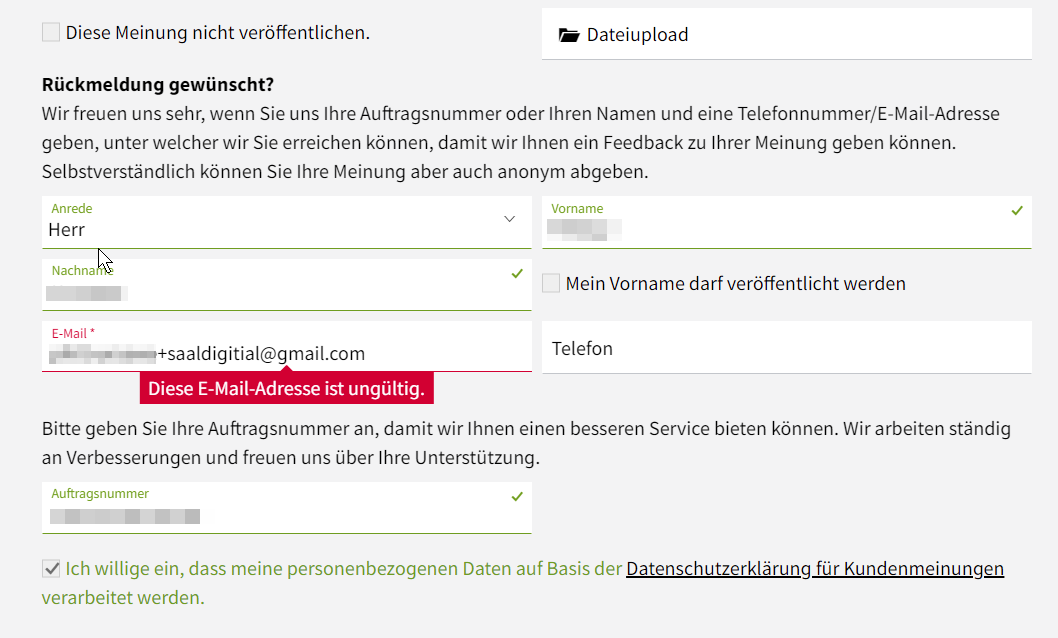Tick the 'Diese Meinung nicht veröffentlichen' checkbox
Image resolution: width=1058 pixels, height=638 pixels.
51,33
